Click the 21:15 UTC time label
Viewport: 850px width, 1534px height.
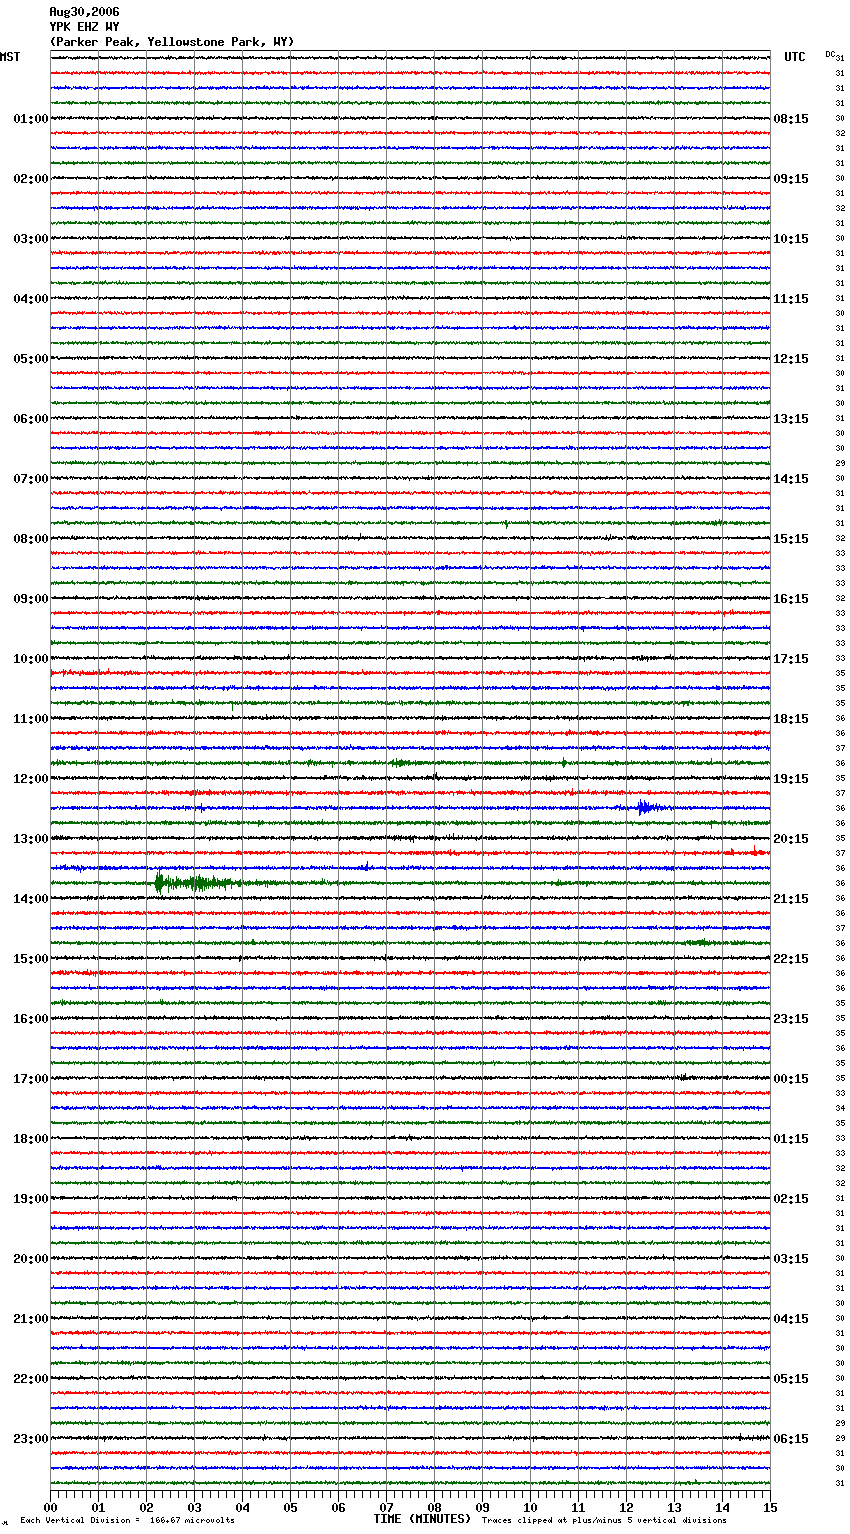point(791,899)
